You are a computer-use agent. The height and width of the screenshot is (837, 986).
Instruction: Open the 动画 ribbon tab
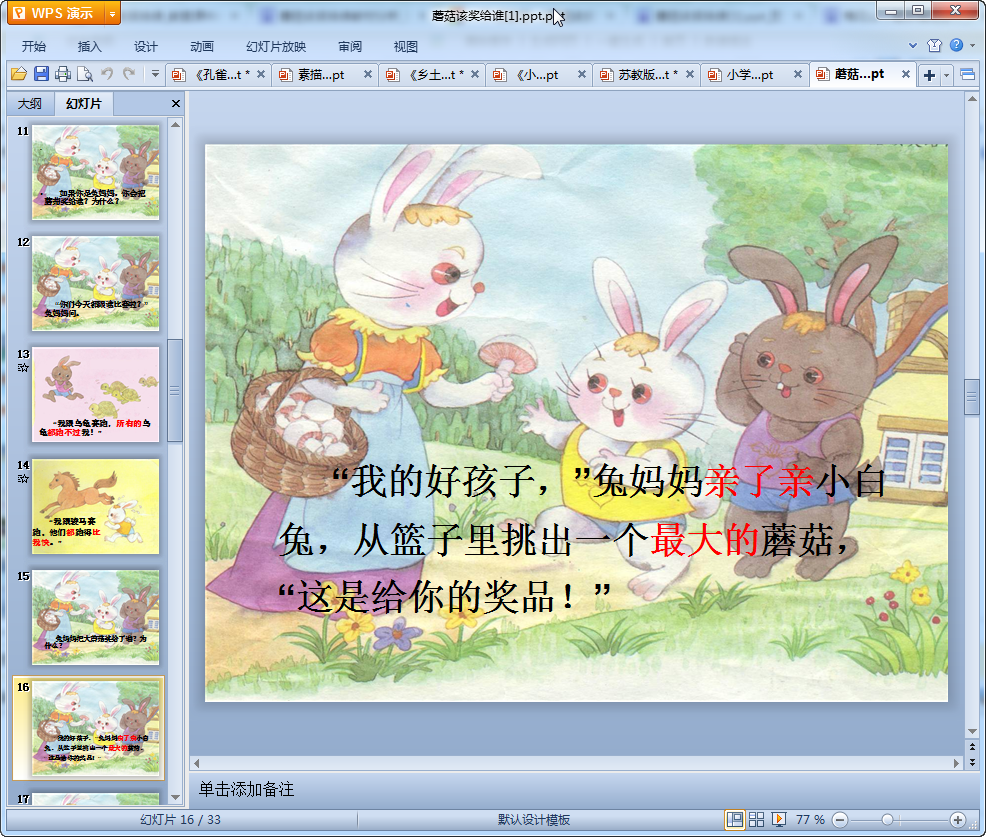[202, 47]
